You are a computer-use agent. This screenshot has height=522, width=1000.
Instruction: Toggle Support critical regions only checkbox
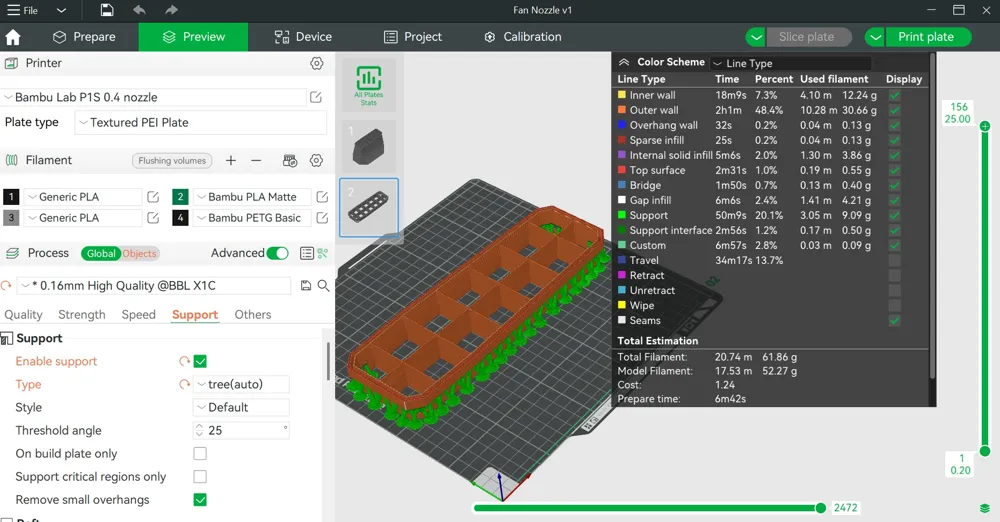(200, 477)
